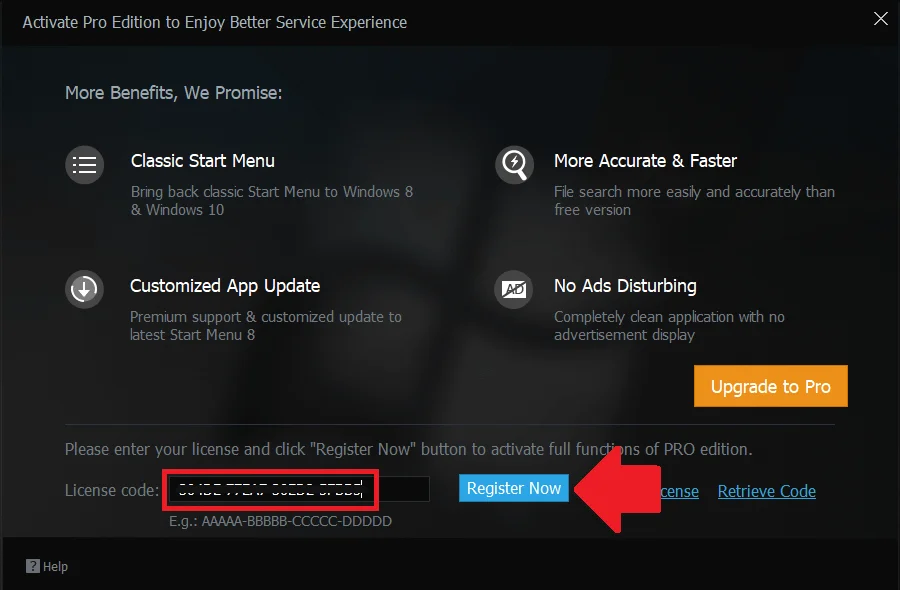This screenshot has height=590, width=900.
Task: Click the "Premium support & customized update" description
Action: pyautogui.click(x=266, y=325)
